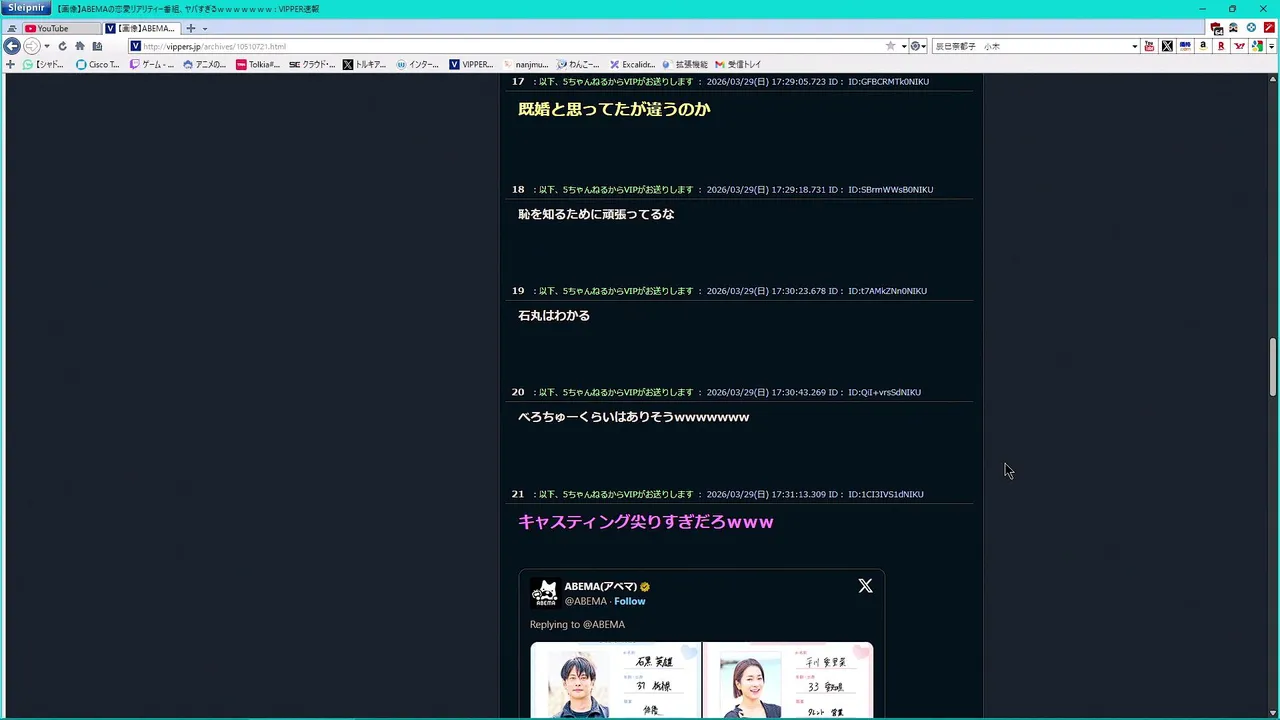The width and height of the screenshot is (1280, 720).
Task: Click the vertical page scrollbar thumb
Action: point(1273,367)
